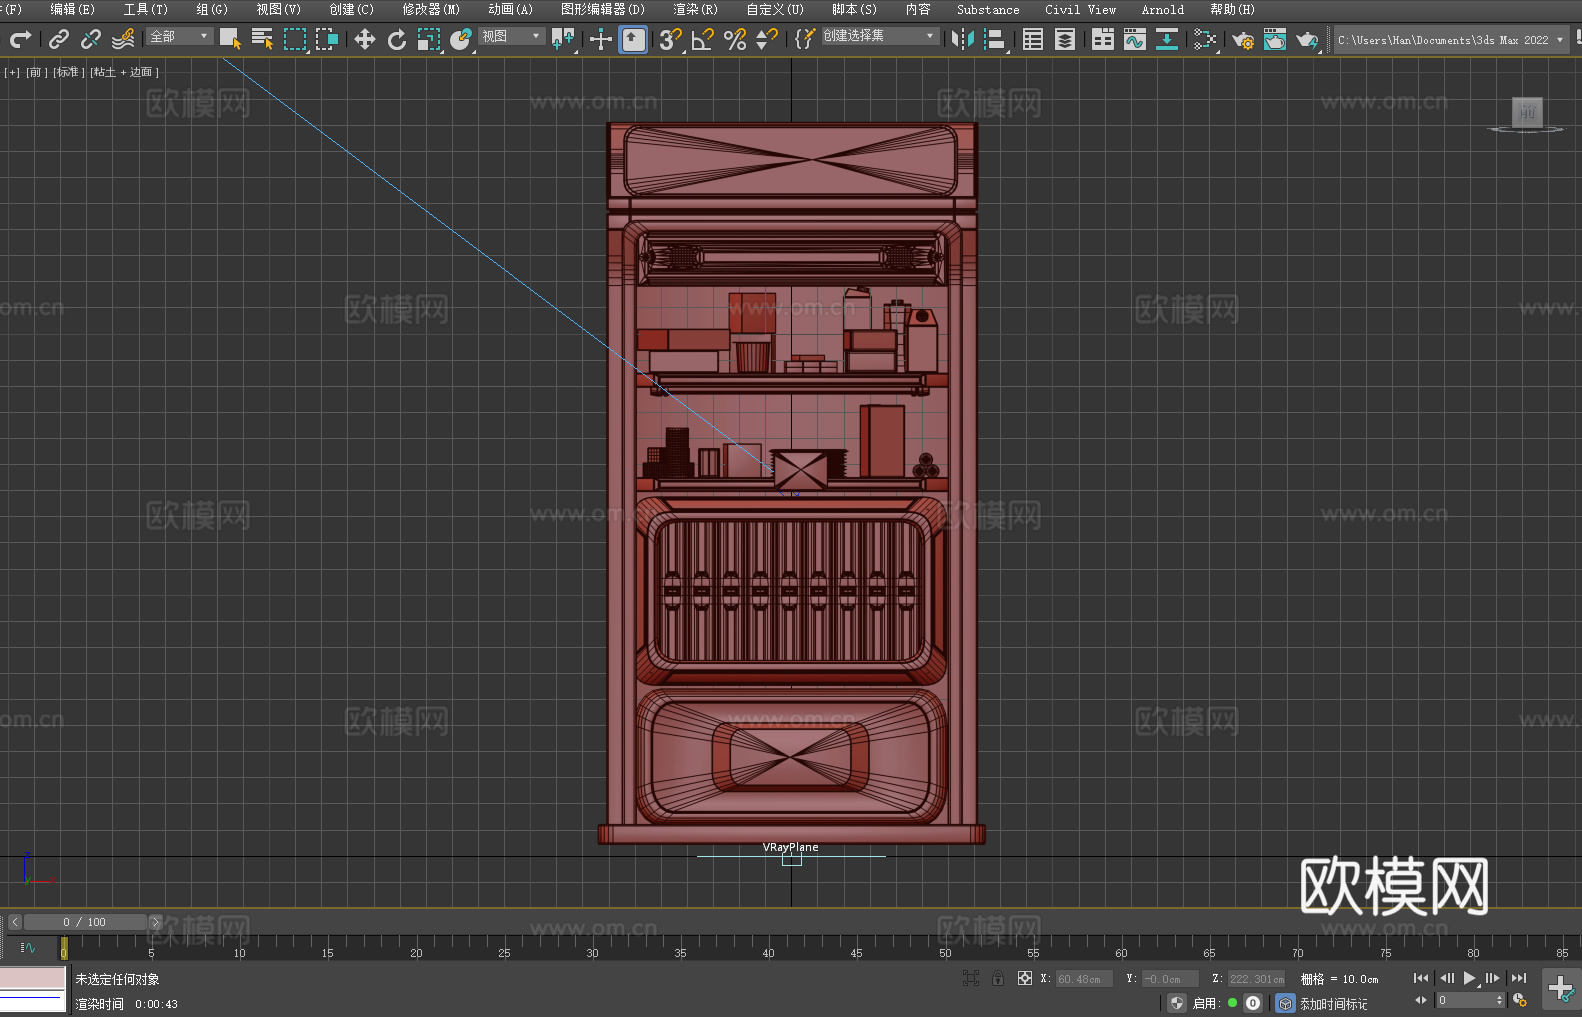Toggle the Layer Explorer icon
The image size is (1582, 1017).
pyautogui.click(x=1065, y=39)
